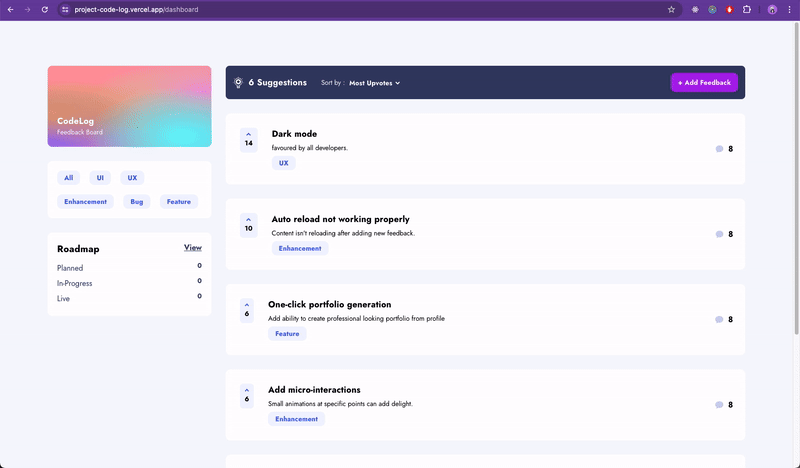Click the CodeLog gradient banner card

coord(129,106)
